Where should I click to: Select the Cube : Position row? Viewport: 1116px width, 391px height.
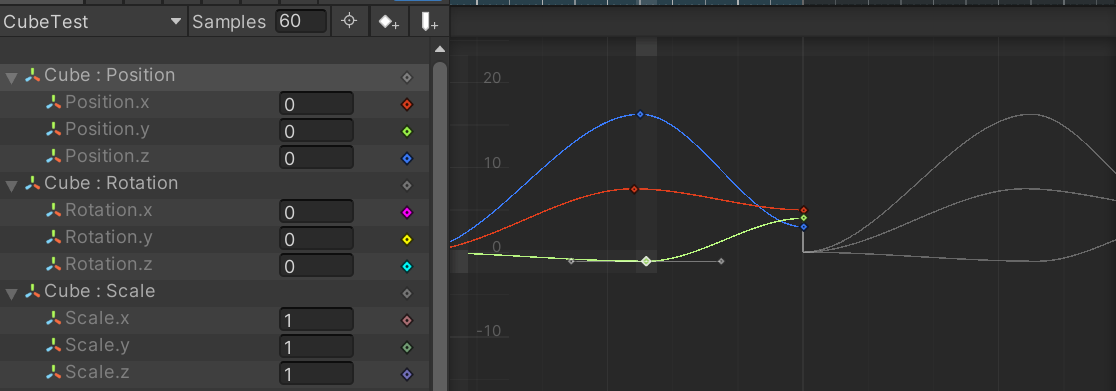pos(214,77)
